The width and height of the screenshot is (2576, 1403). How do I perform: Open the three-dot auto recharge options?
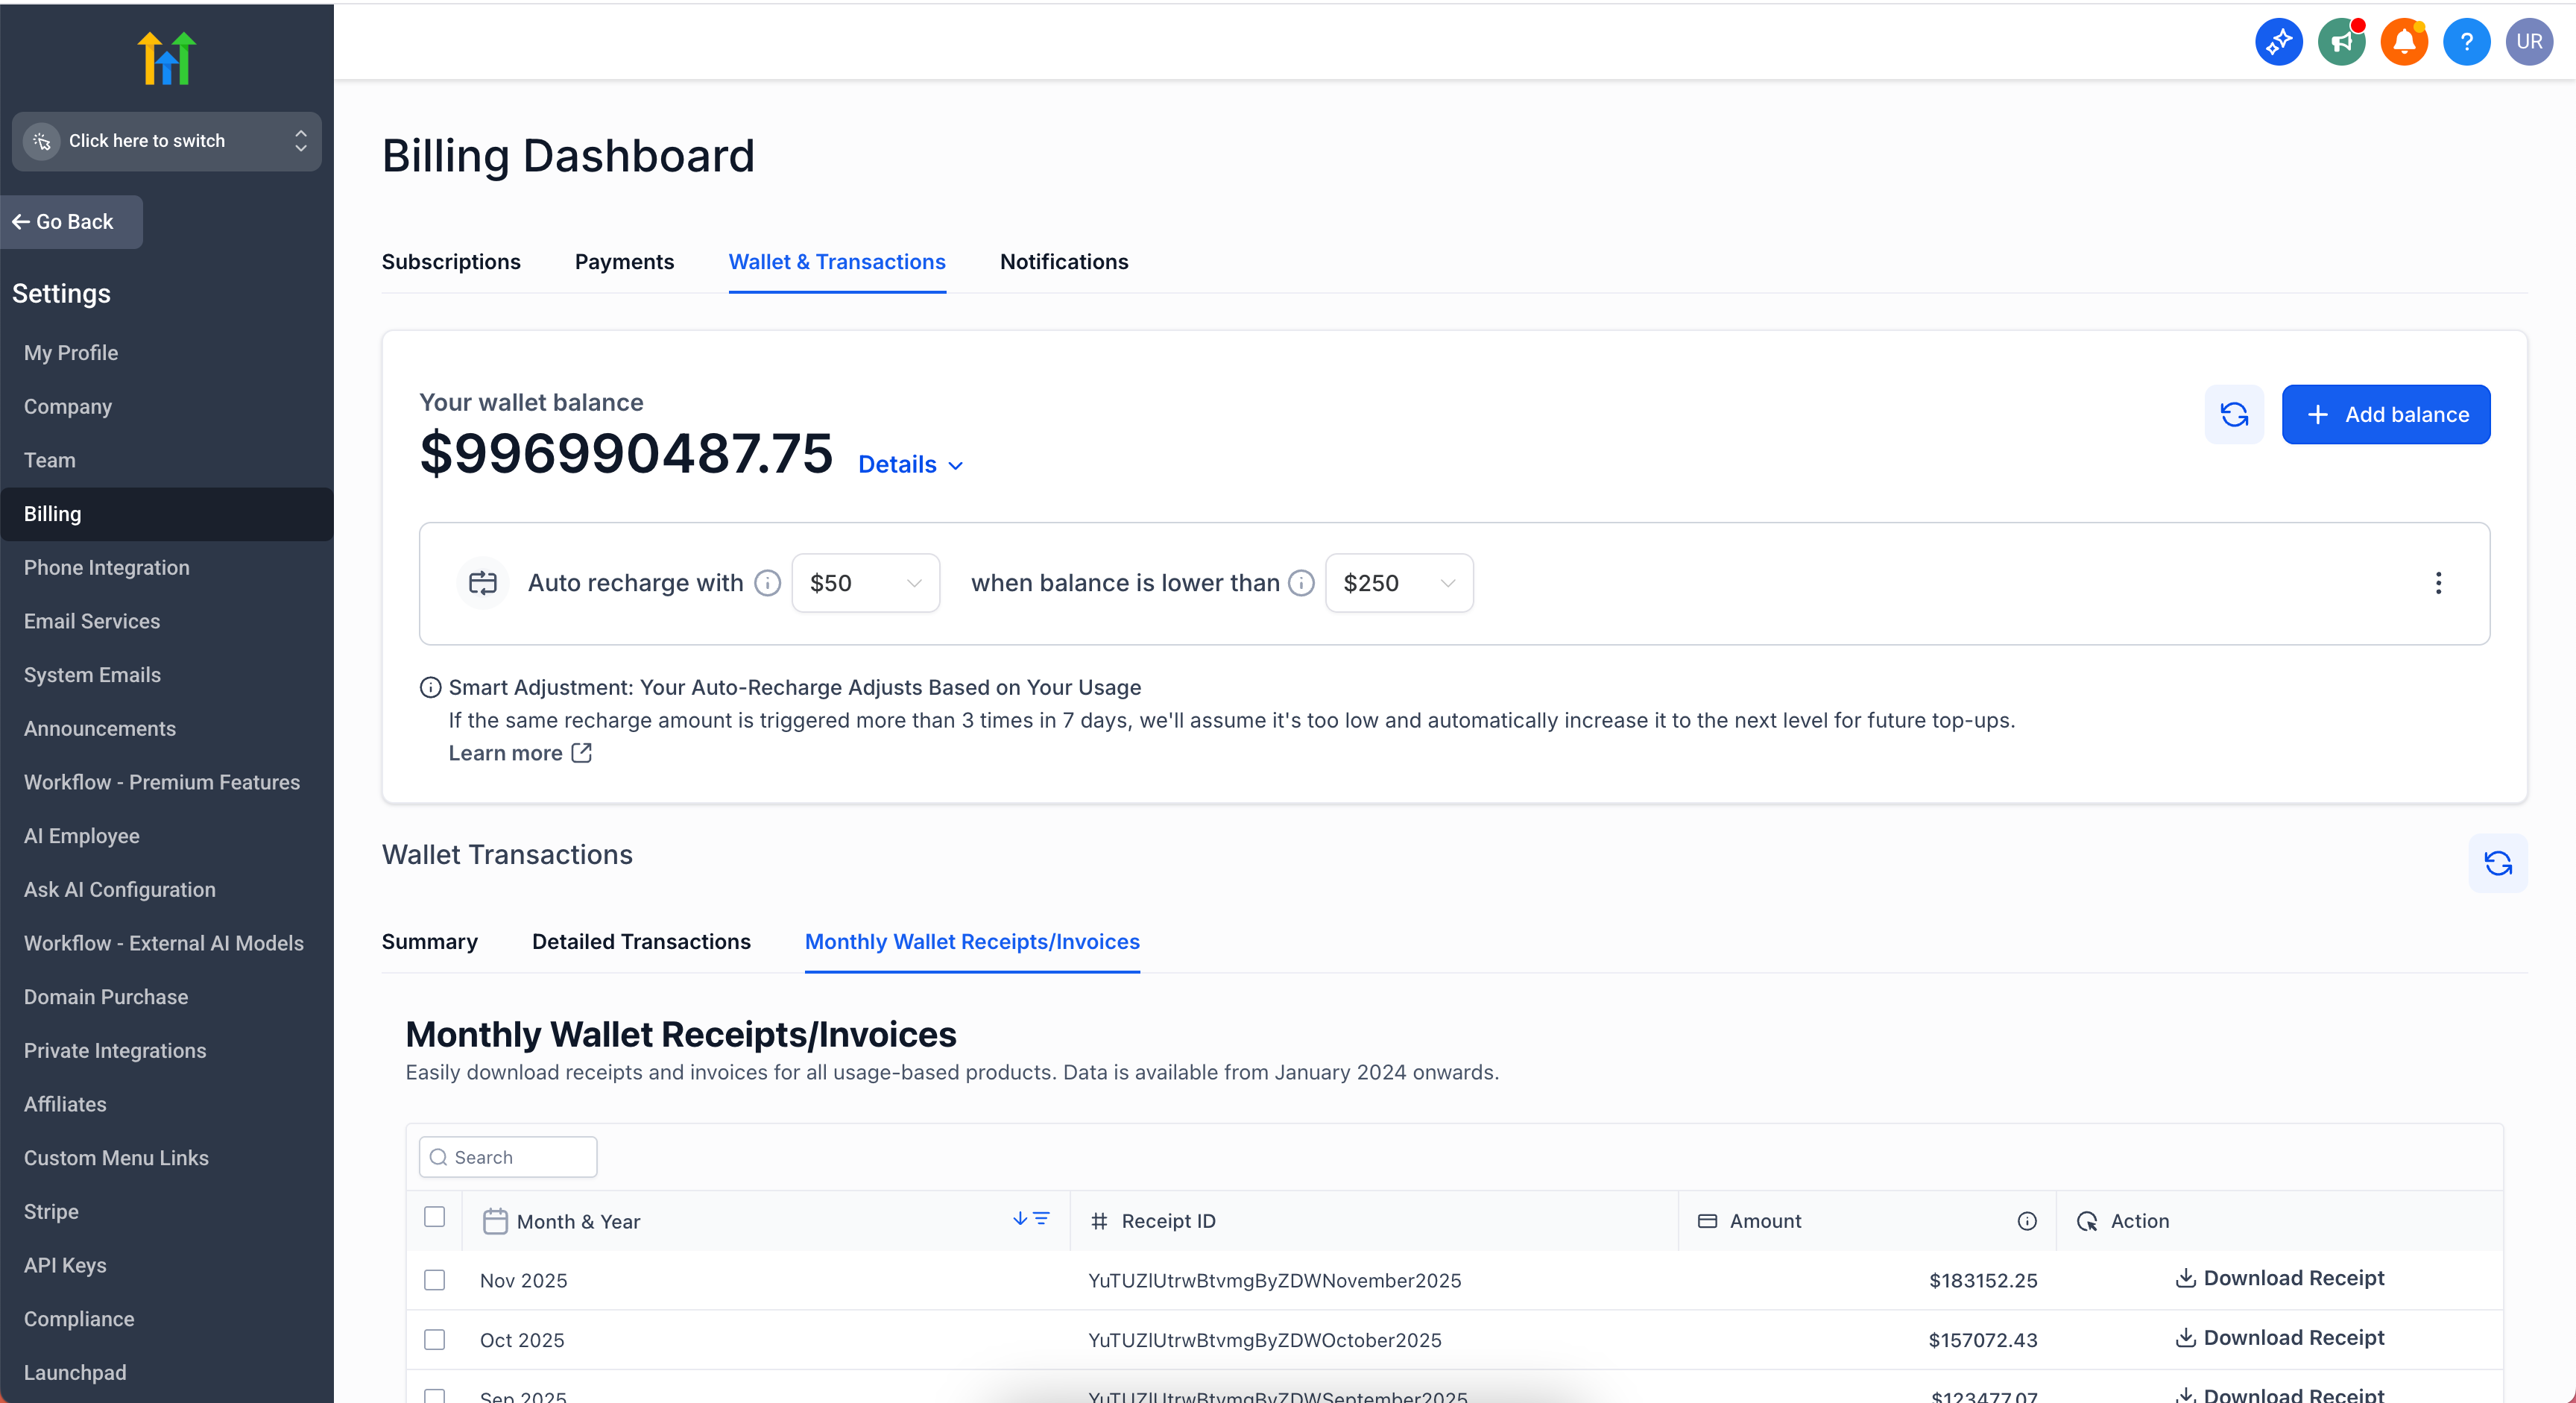click(x=2438, y=583)
